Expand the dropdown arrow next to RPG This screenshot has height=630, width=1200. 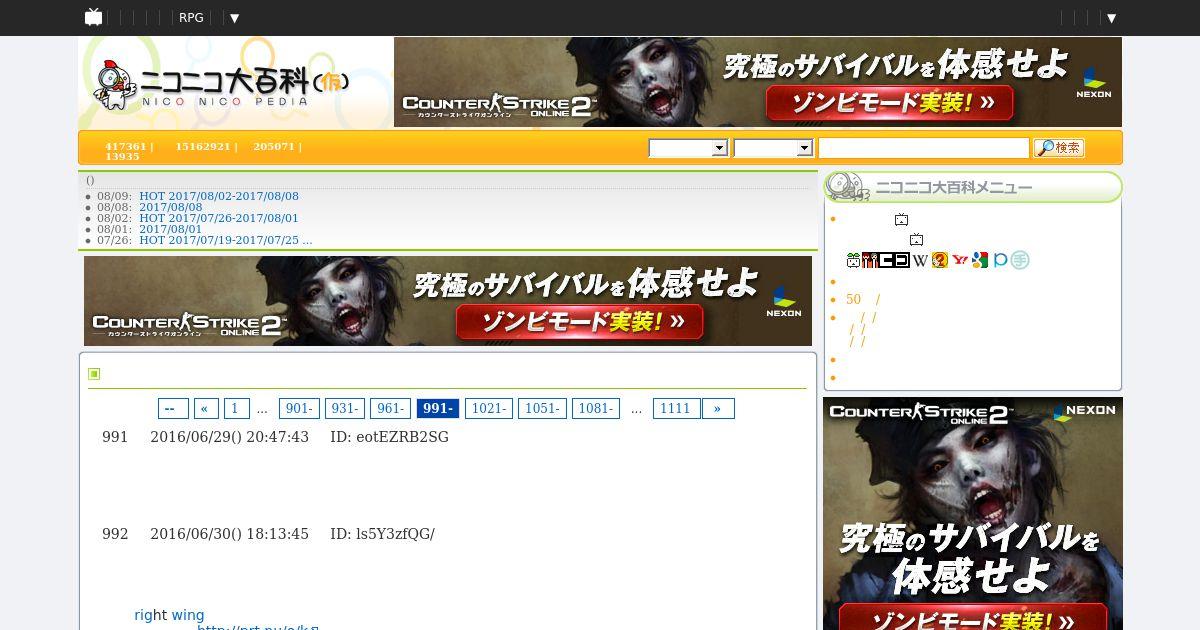(234, 18)
